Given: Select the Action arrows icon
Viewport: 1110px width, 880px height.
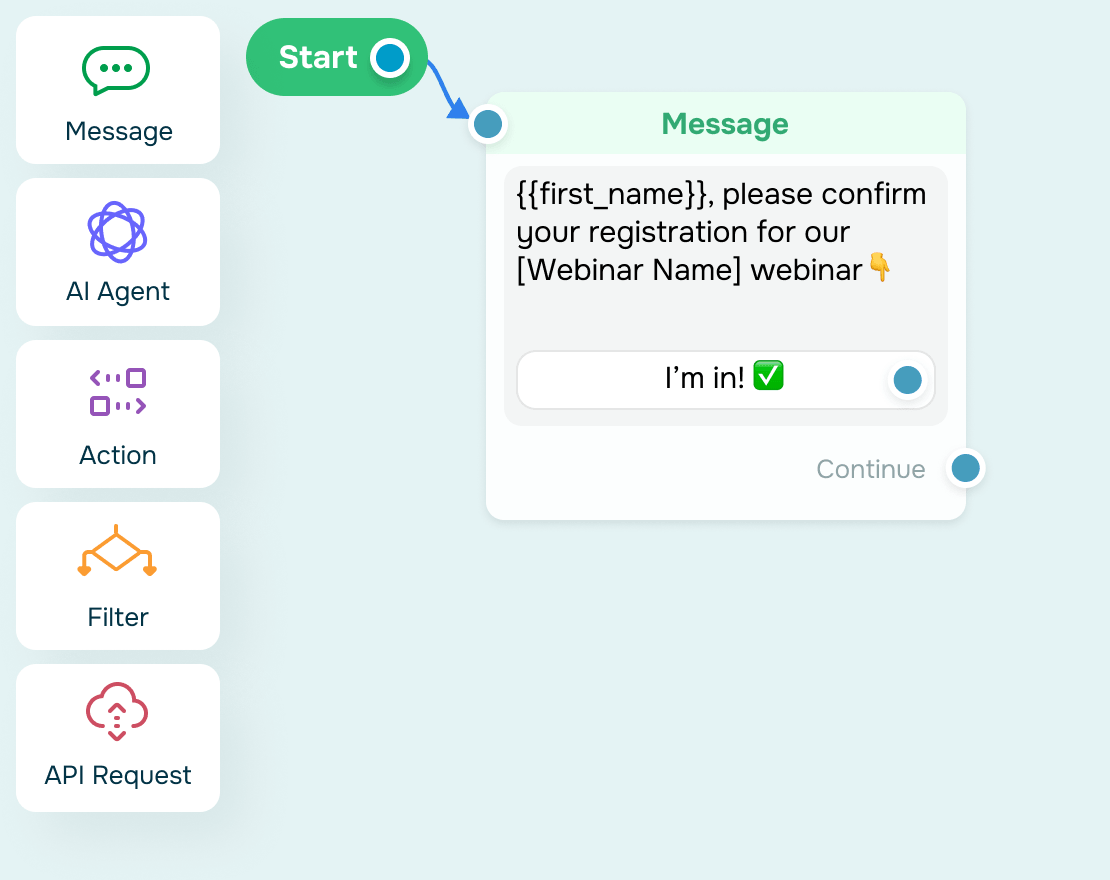Looking at the screenshot, I should [x=118, y=392].
